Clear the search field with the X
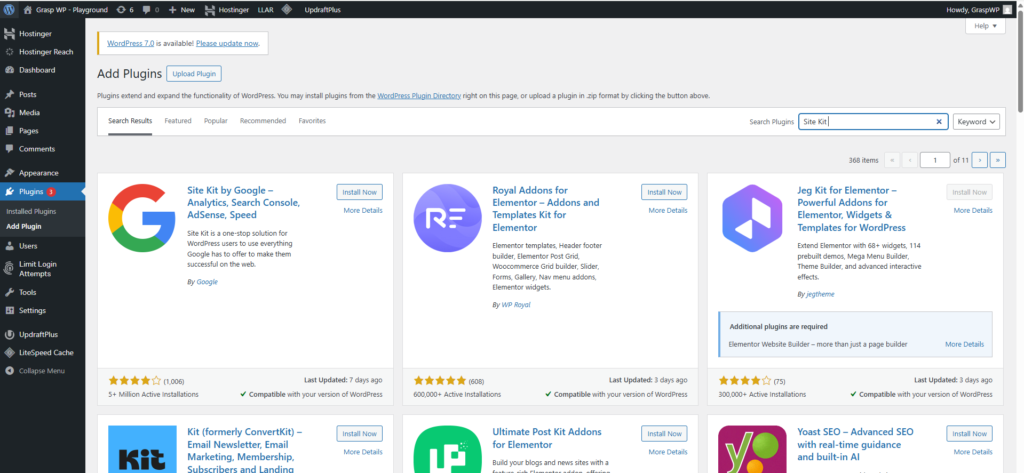Image resolution: width=1024 pixels, height=473 pixels. point(939,122)
